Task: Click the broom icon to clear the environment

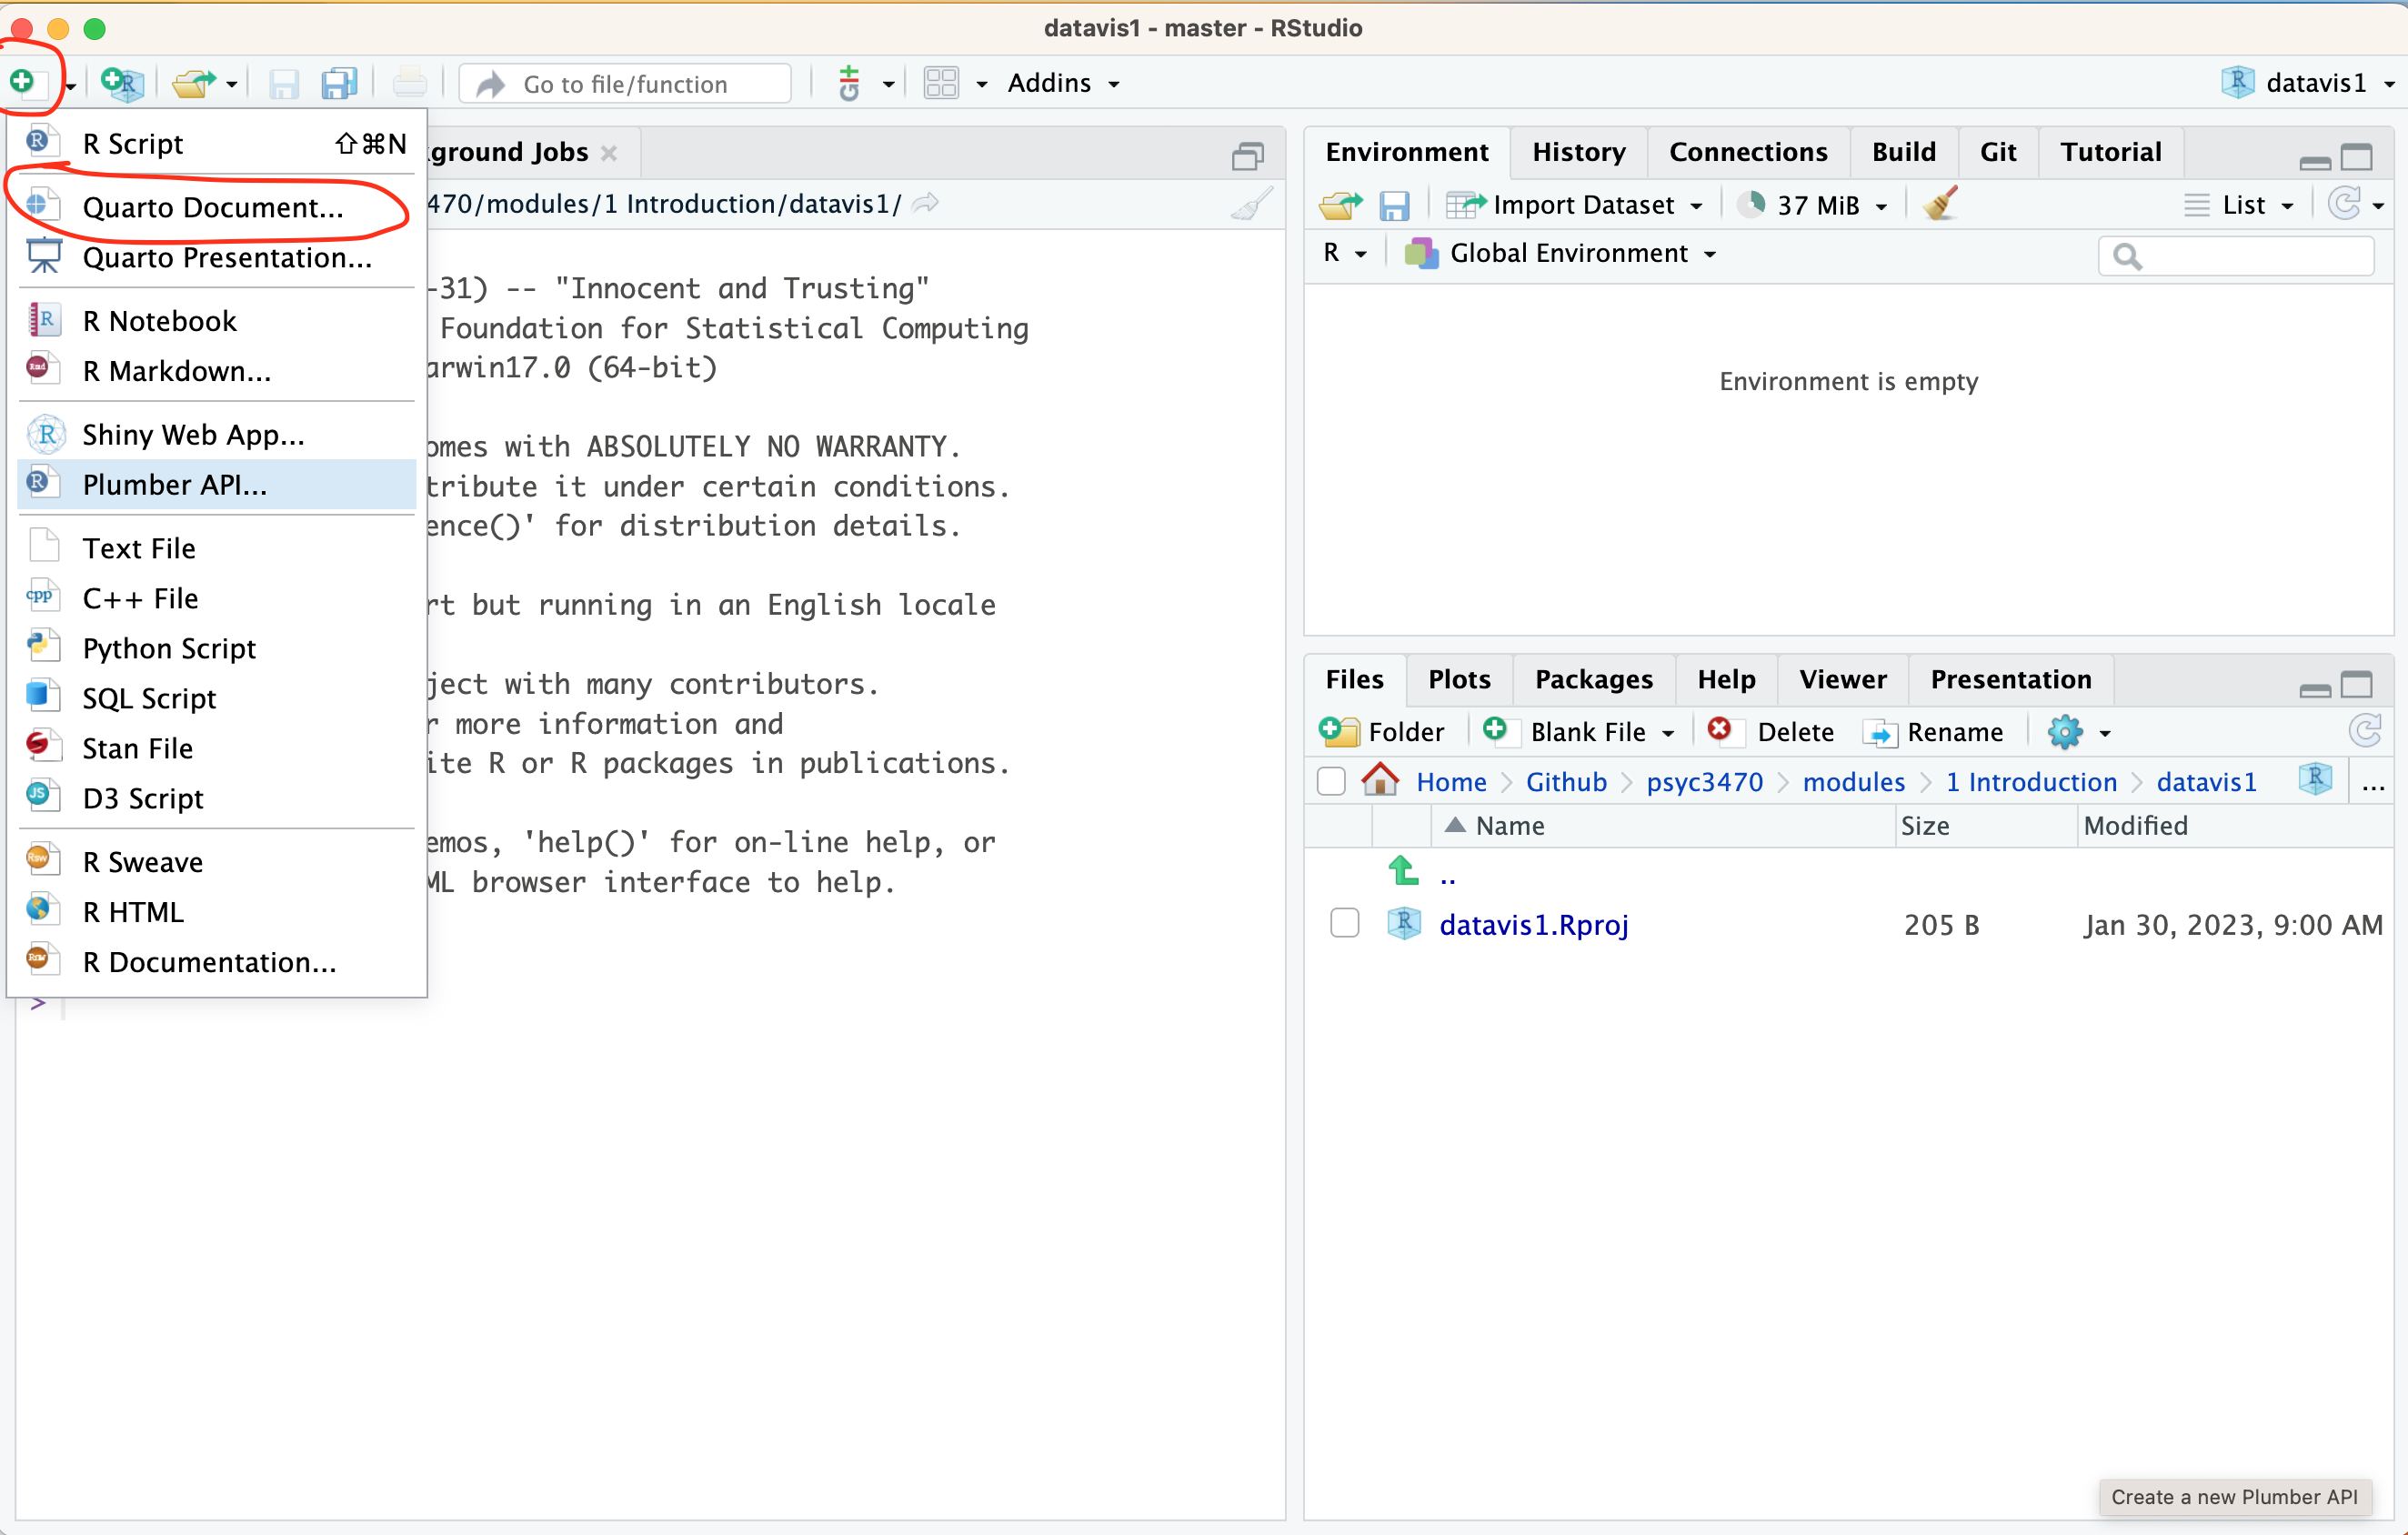Action: [1940, 205]
